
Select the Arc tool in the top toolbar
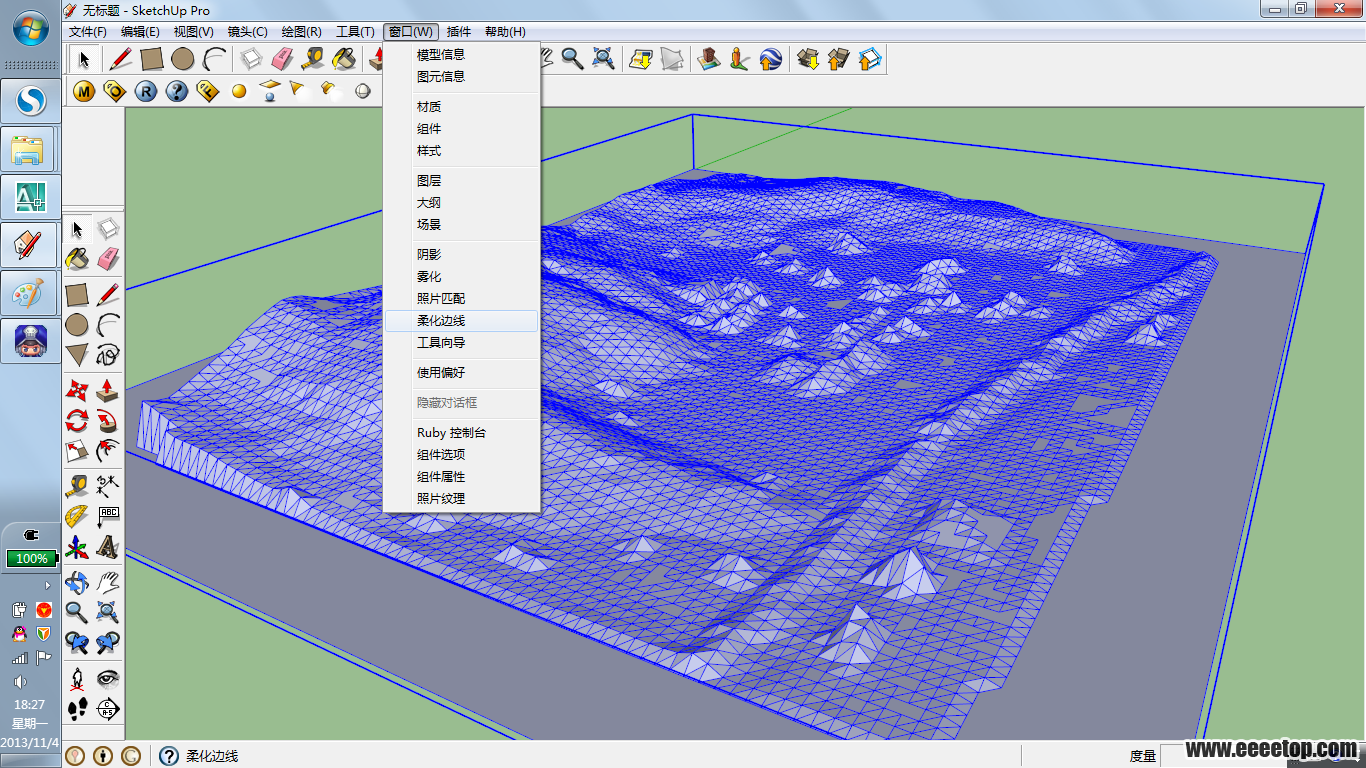click(x=213, y=59)
